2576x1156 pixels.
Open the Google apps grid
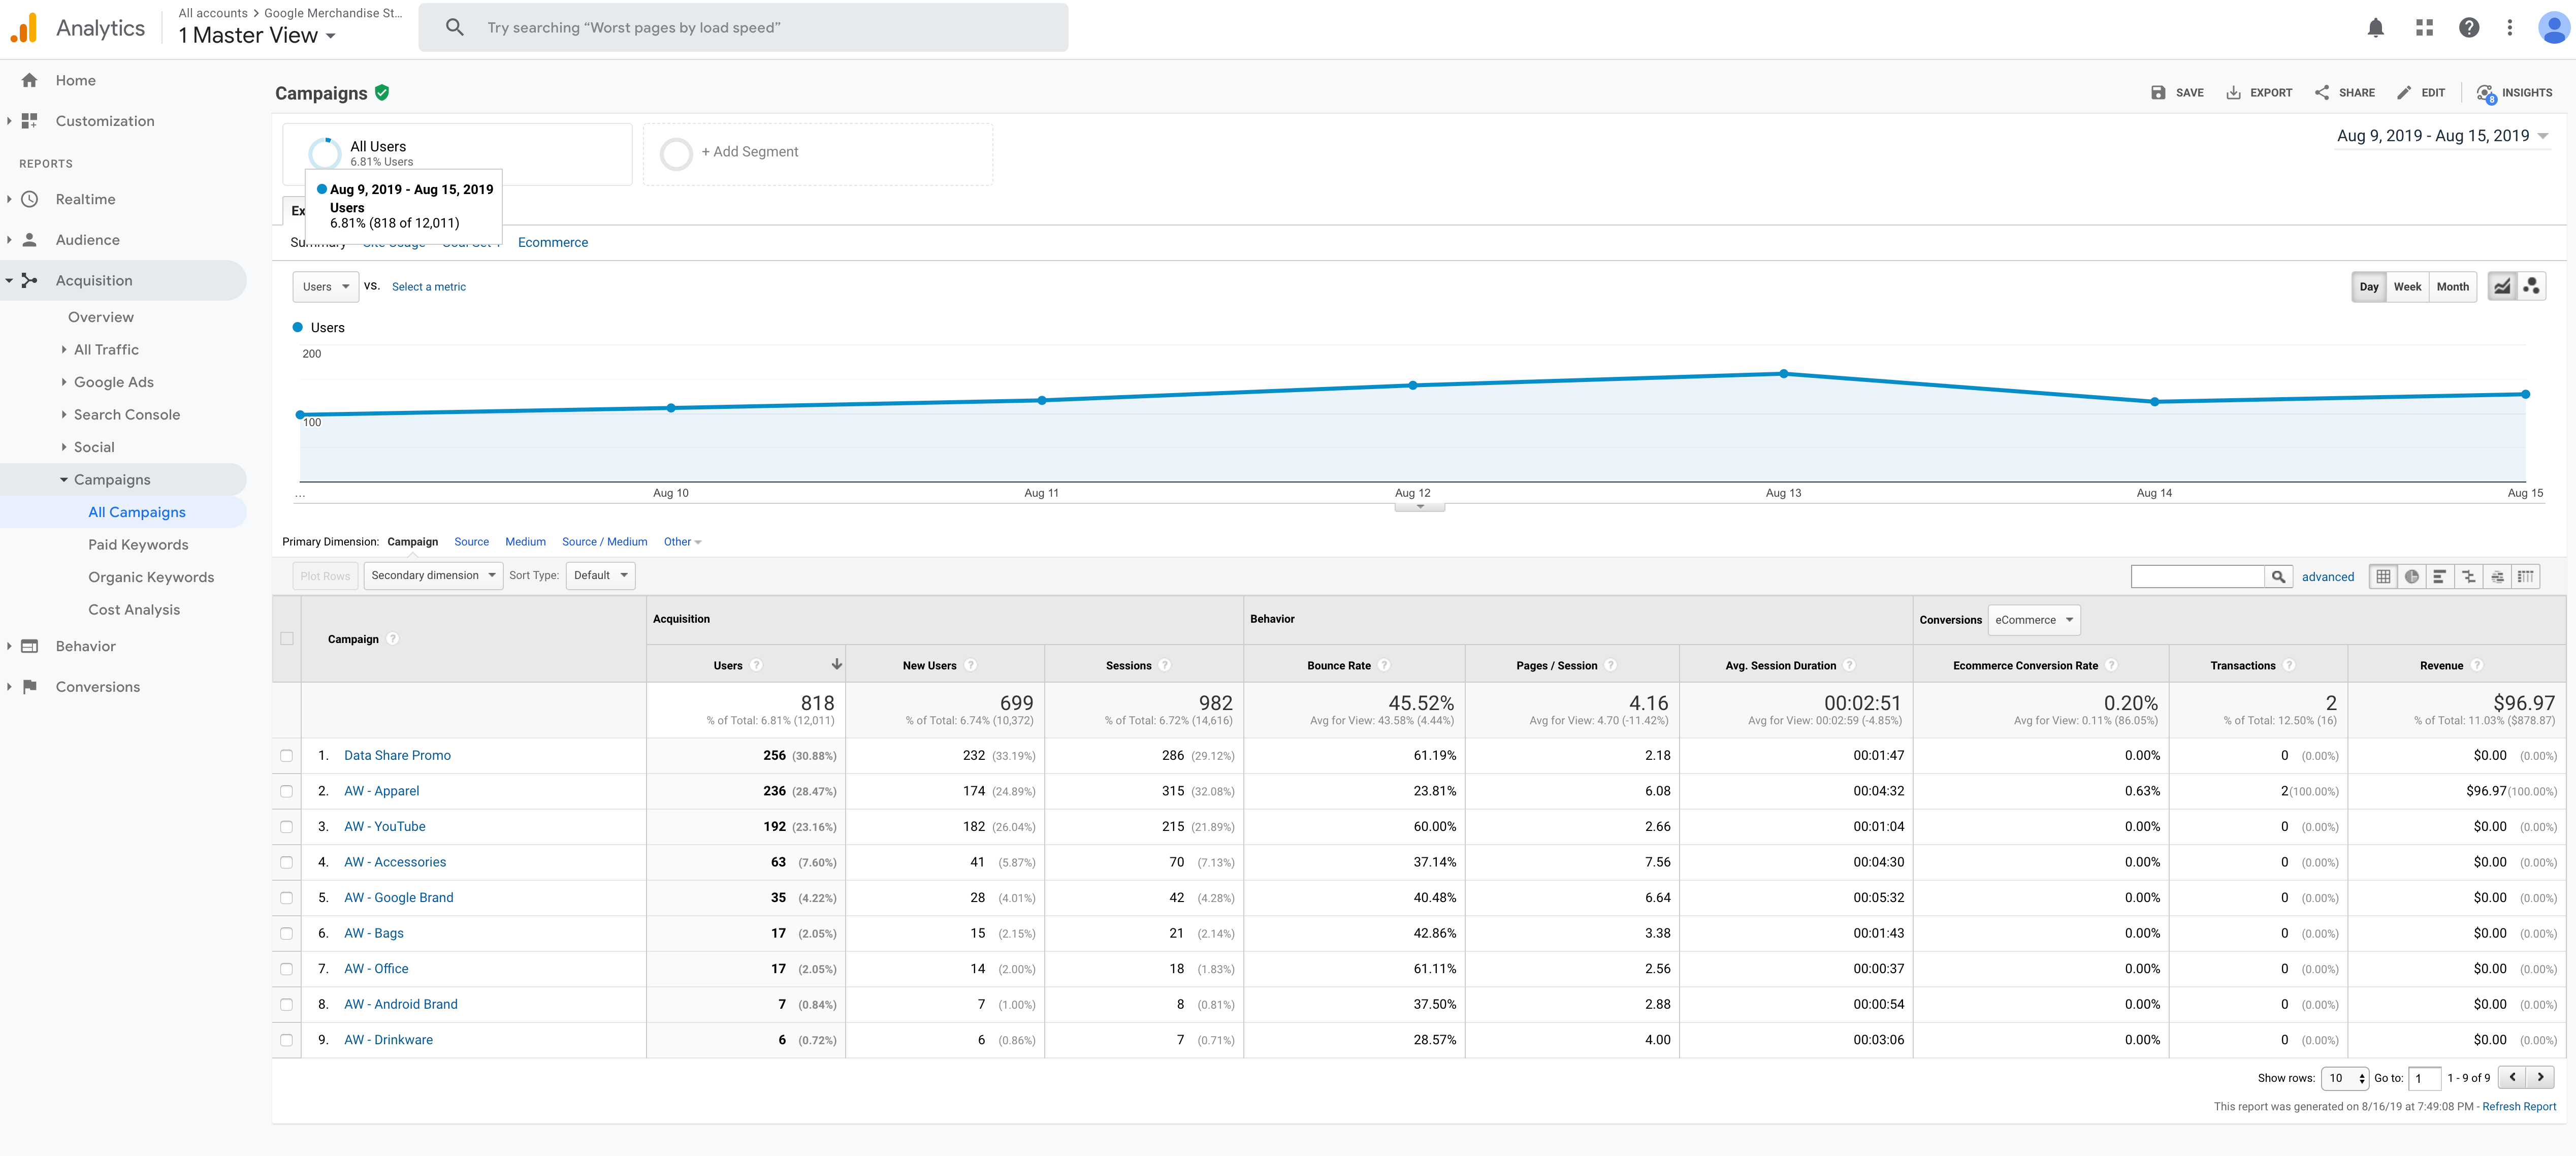pos(2423,28)
